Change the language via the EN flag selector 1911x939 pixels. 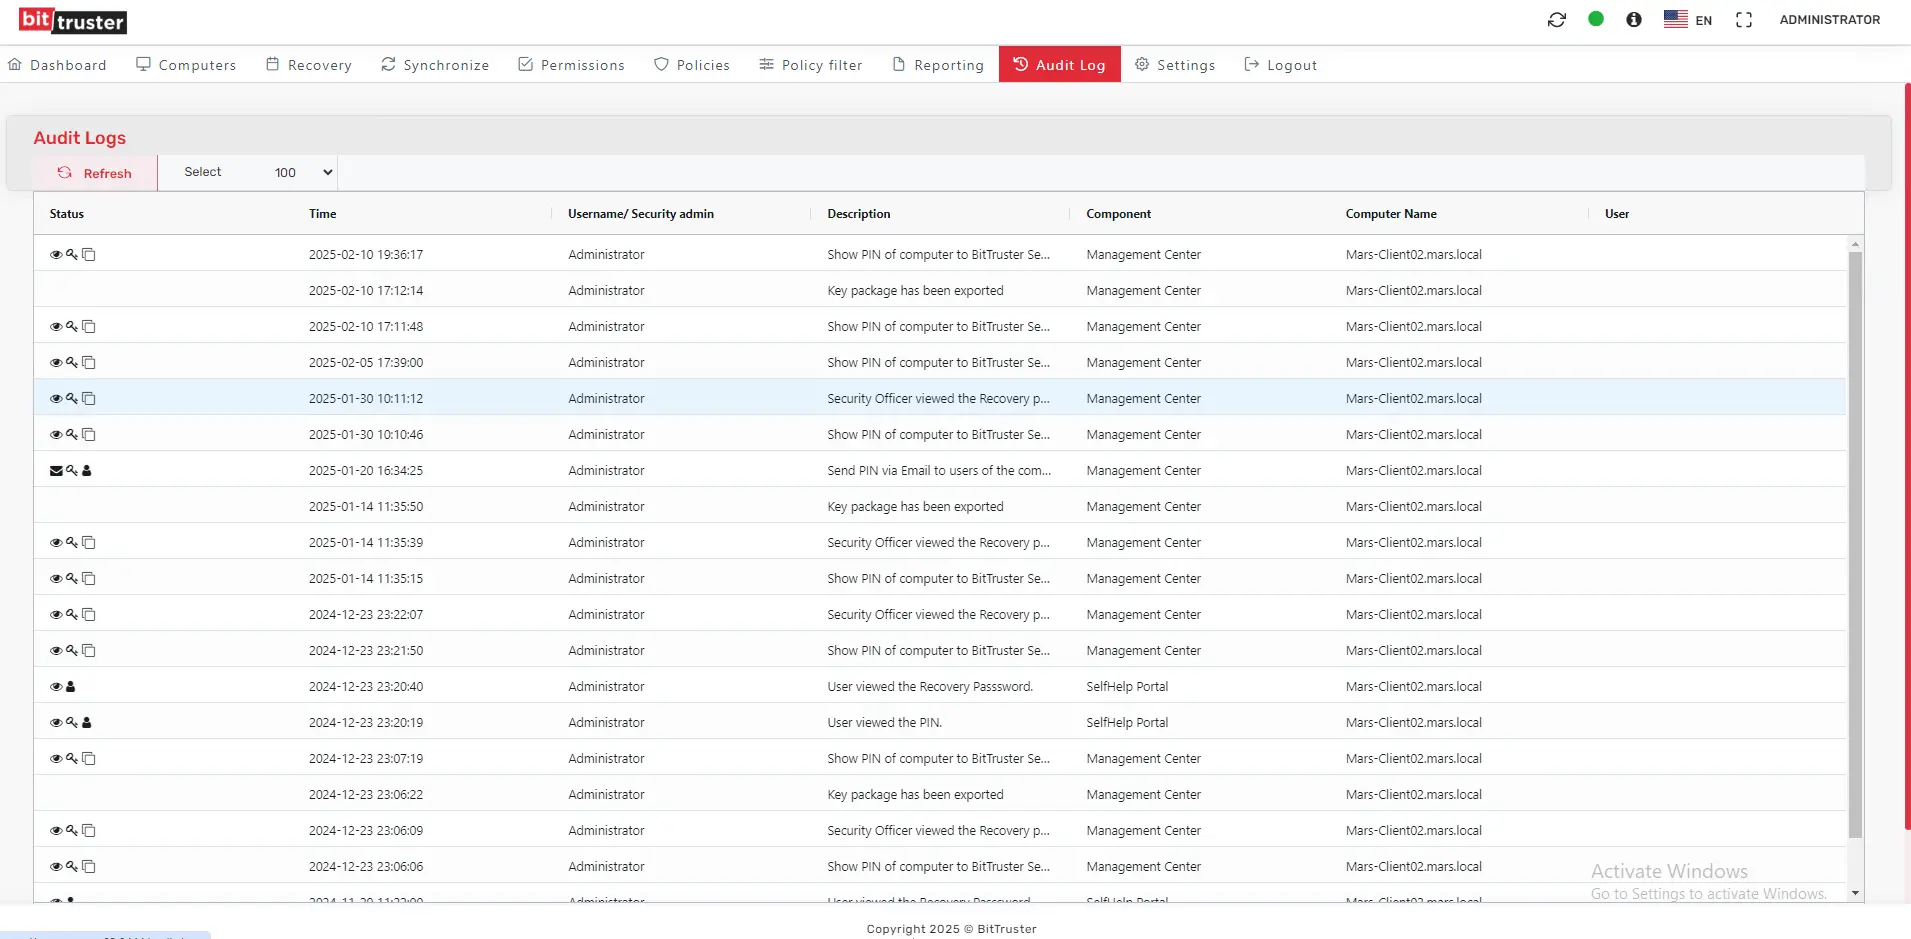(x=1688, y=19)
